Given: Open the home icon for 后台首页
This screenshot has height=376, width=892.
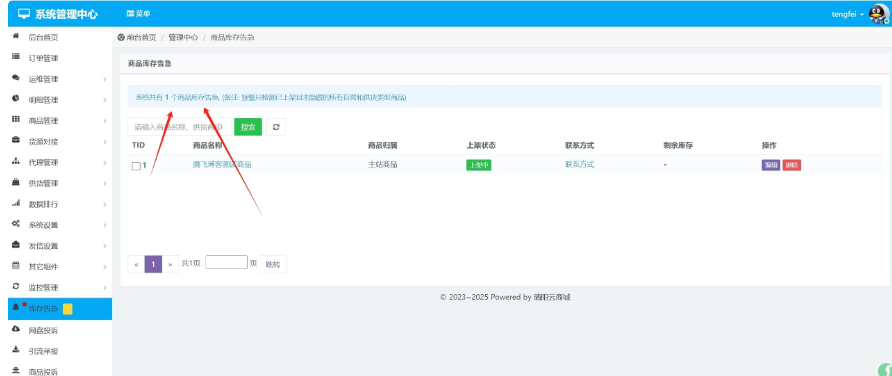Looking at the screenshot, I should (x=16, y=36).
